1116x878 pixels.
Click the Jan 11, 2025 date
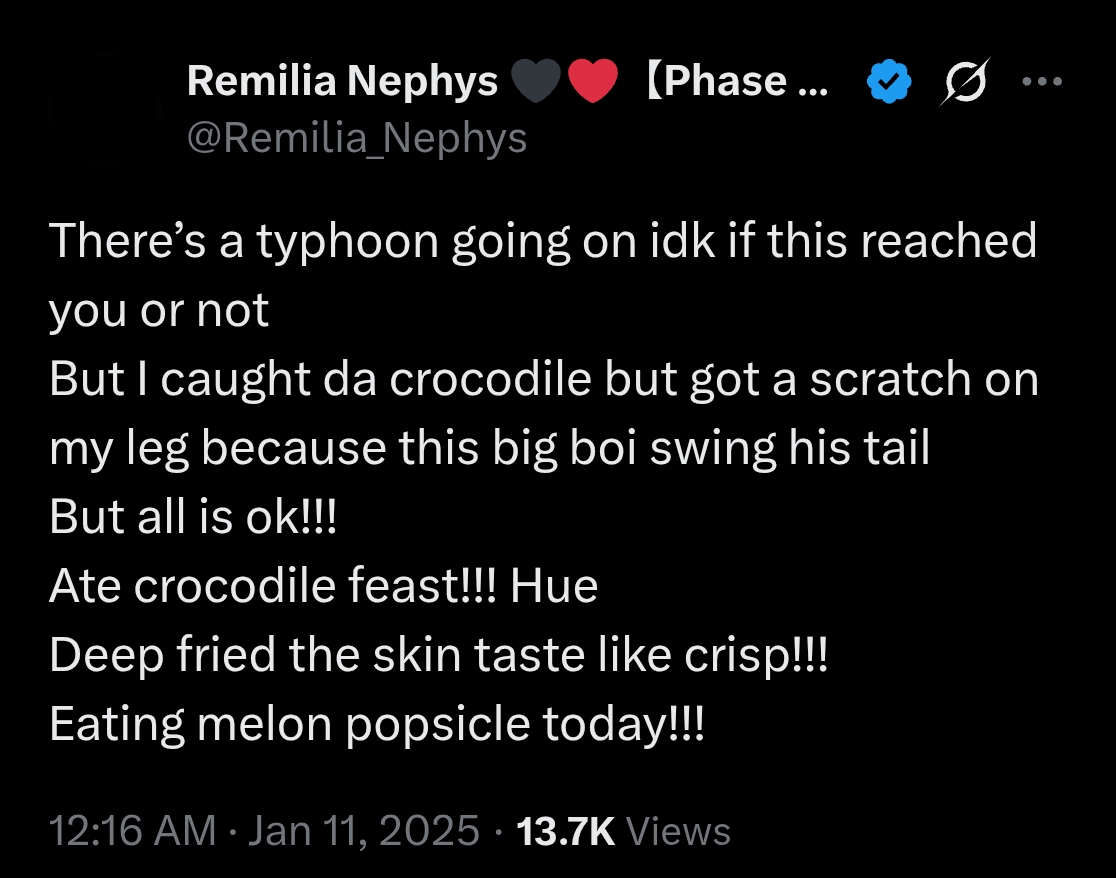click(x=364, y=830)
